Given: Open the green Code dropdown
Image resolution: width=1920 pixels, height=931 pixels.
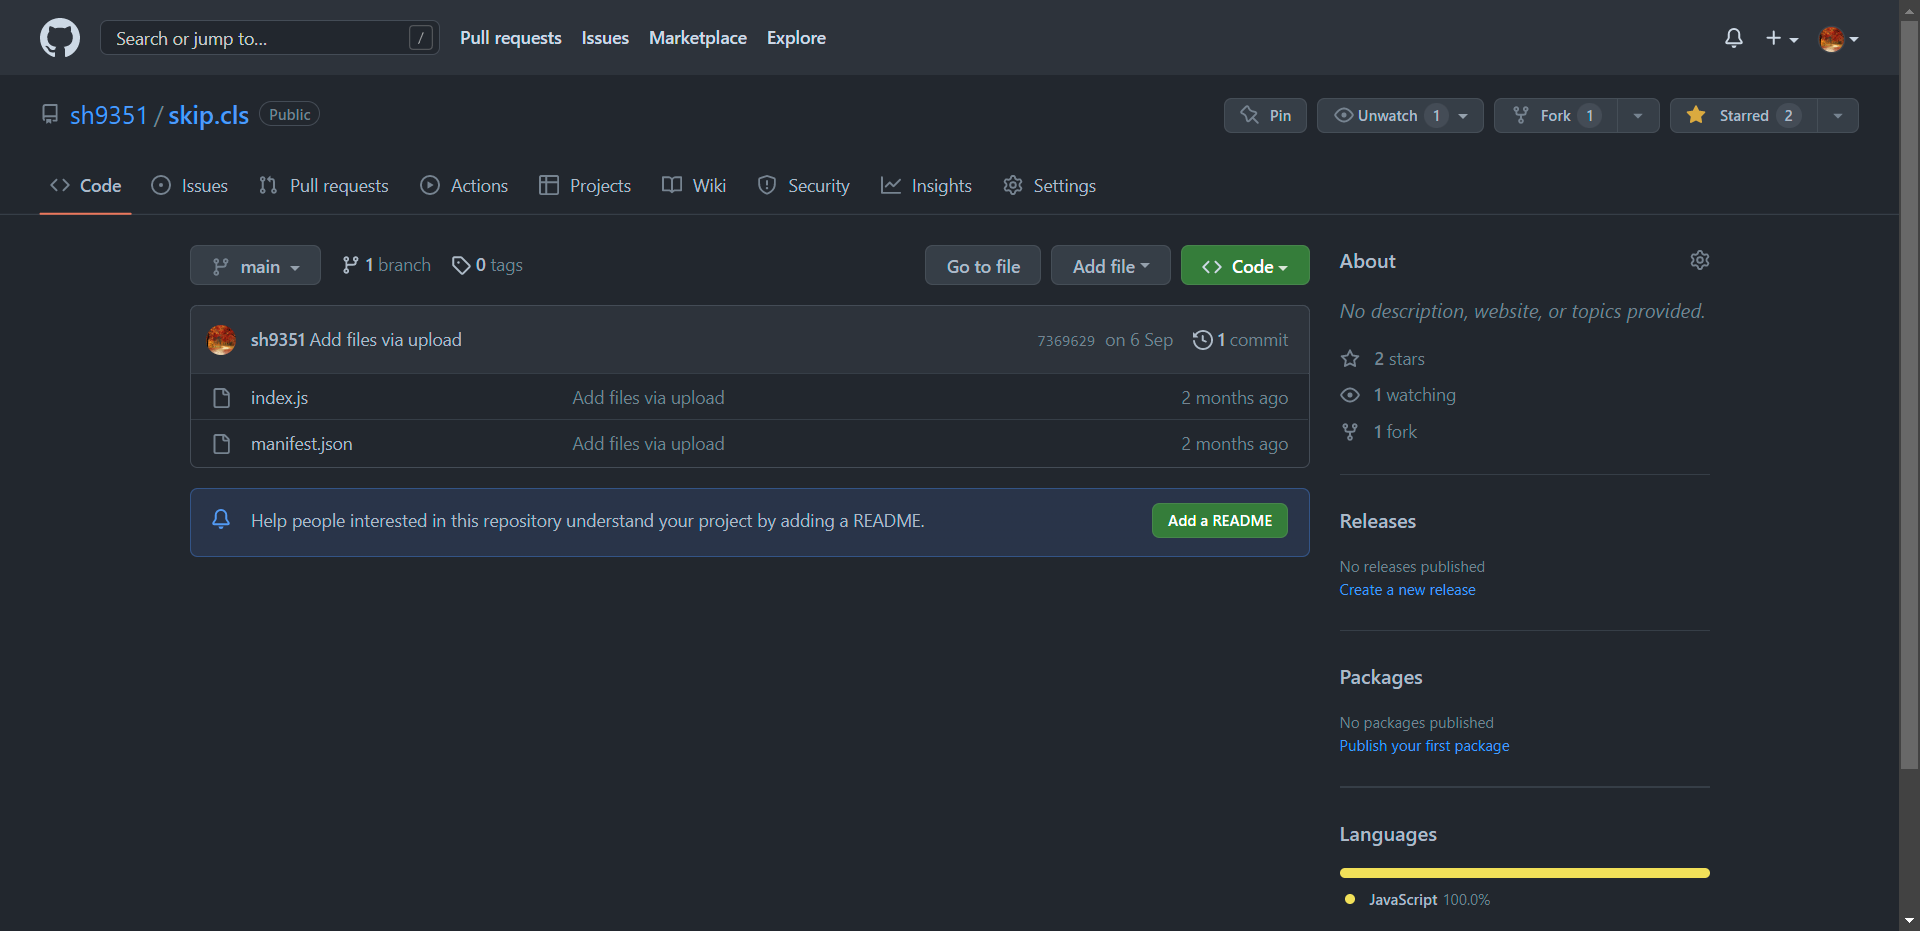Looking at the screenshot, I should (x=1244, y=266).
